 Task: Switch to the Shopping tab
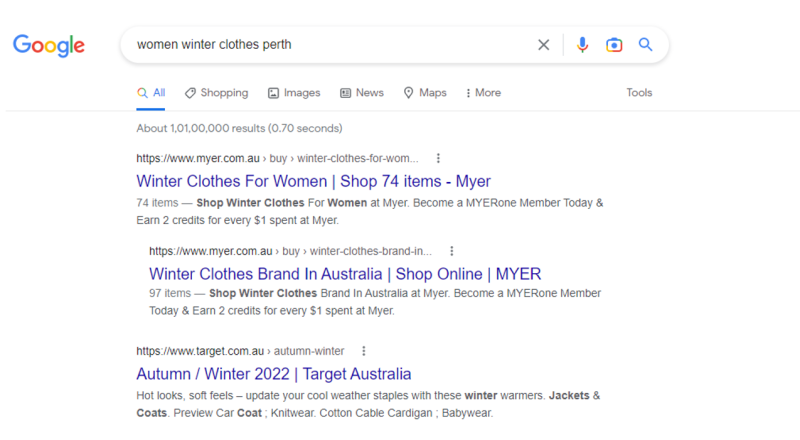point(216,93)
